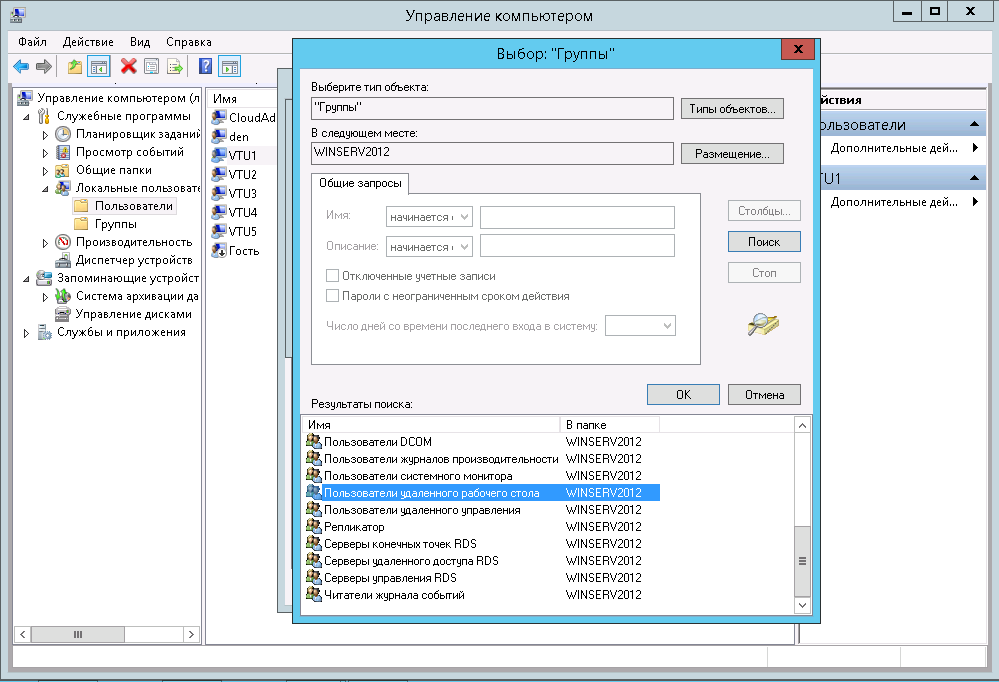Toggle the Action pane toolbar icon
999x682 pixels.
(x=229, y=66)
